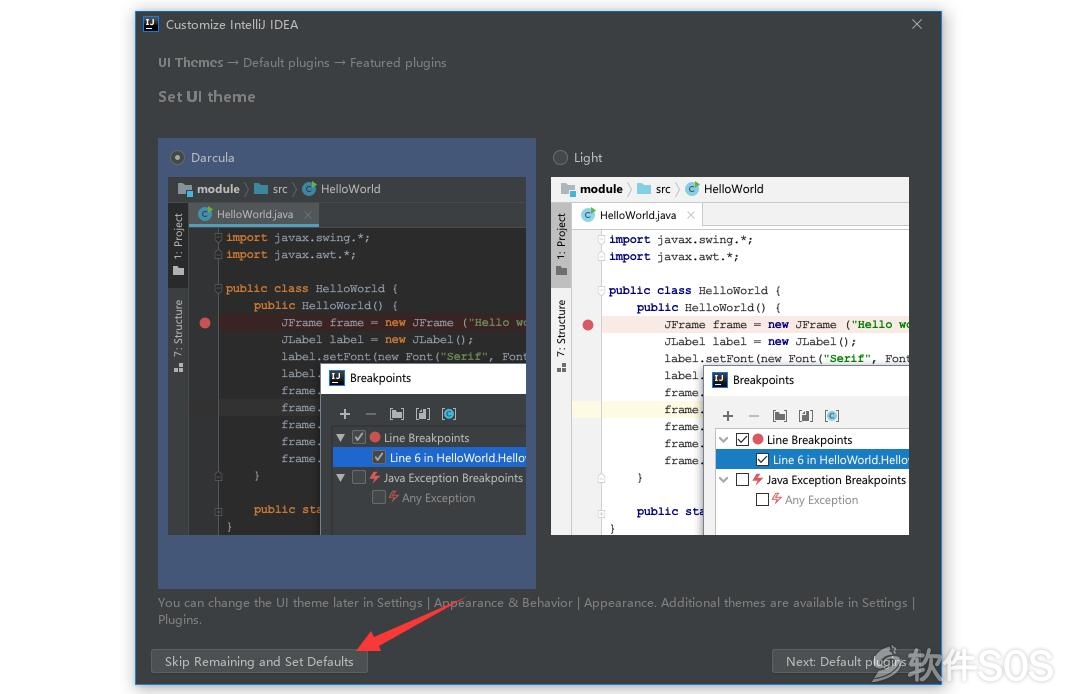The width and height of the screenshot is (1069, 694).
Task: Click Breakpoints window icon in Darcula preview
Action: pos(337,378)
